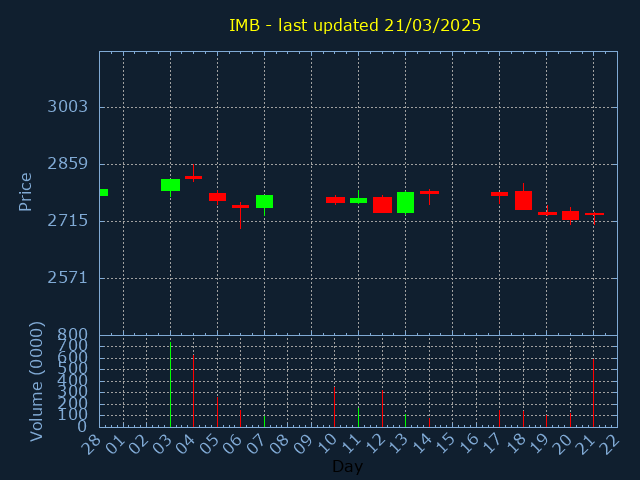Select the day 22 x-axis tick label
640x480 pixels.
[x=609, y=444]
